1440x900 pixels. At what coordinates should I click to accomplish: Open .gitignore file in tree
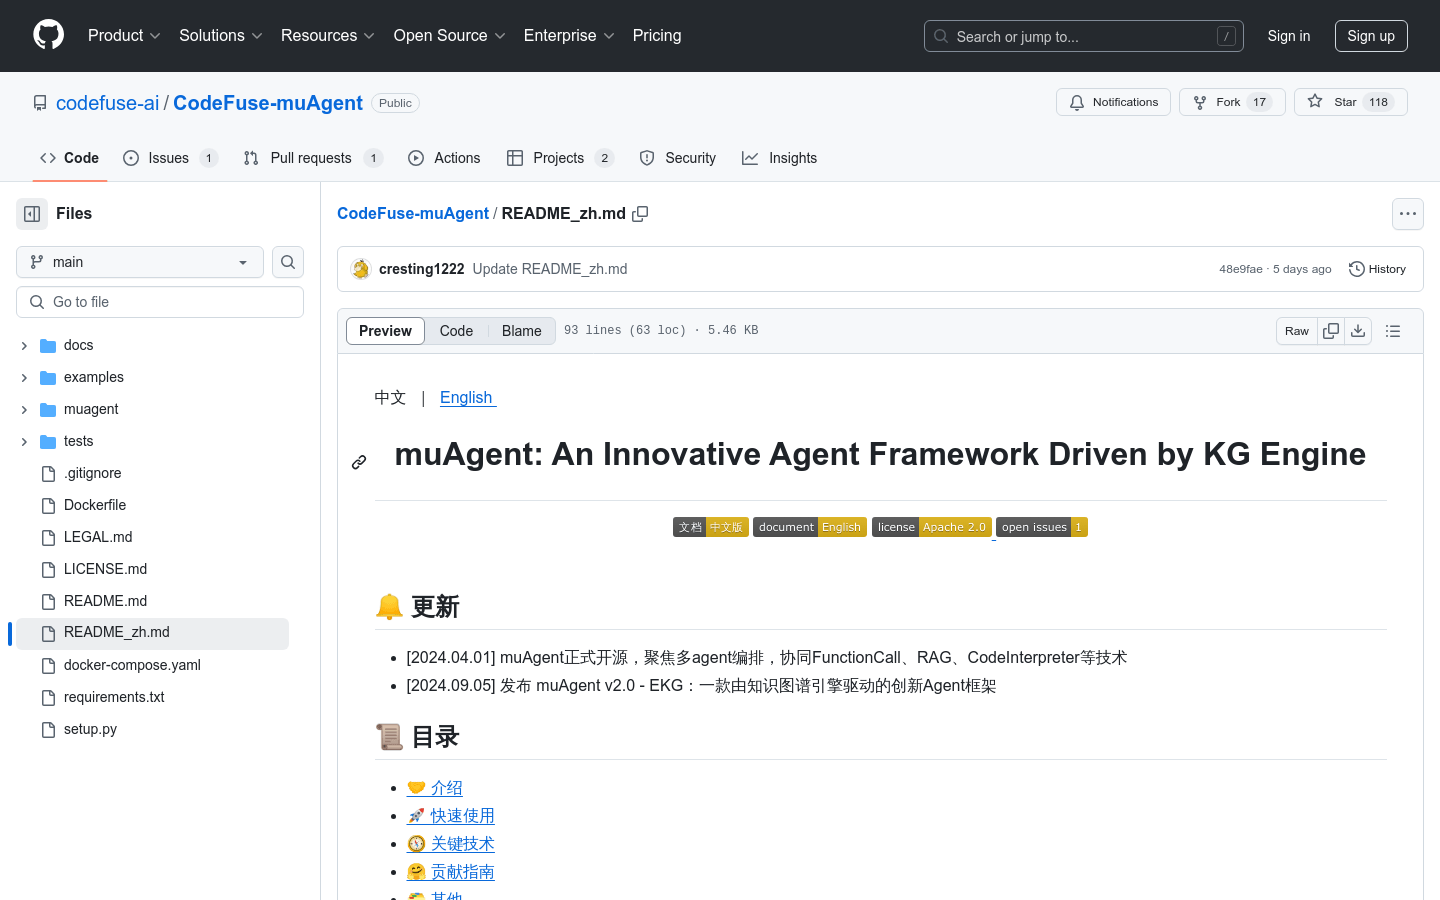92,473
